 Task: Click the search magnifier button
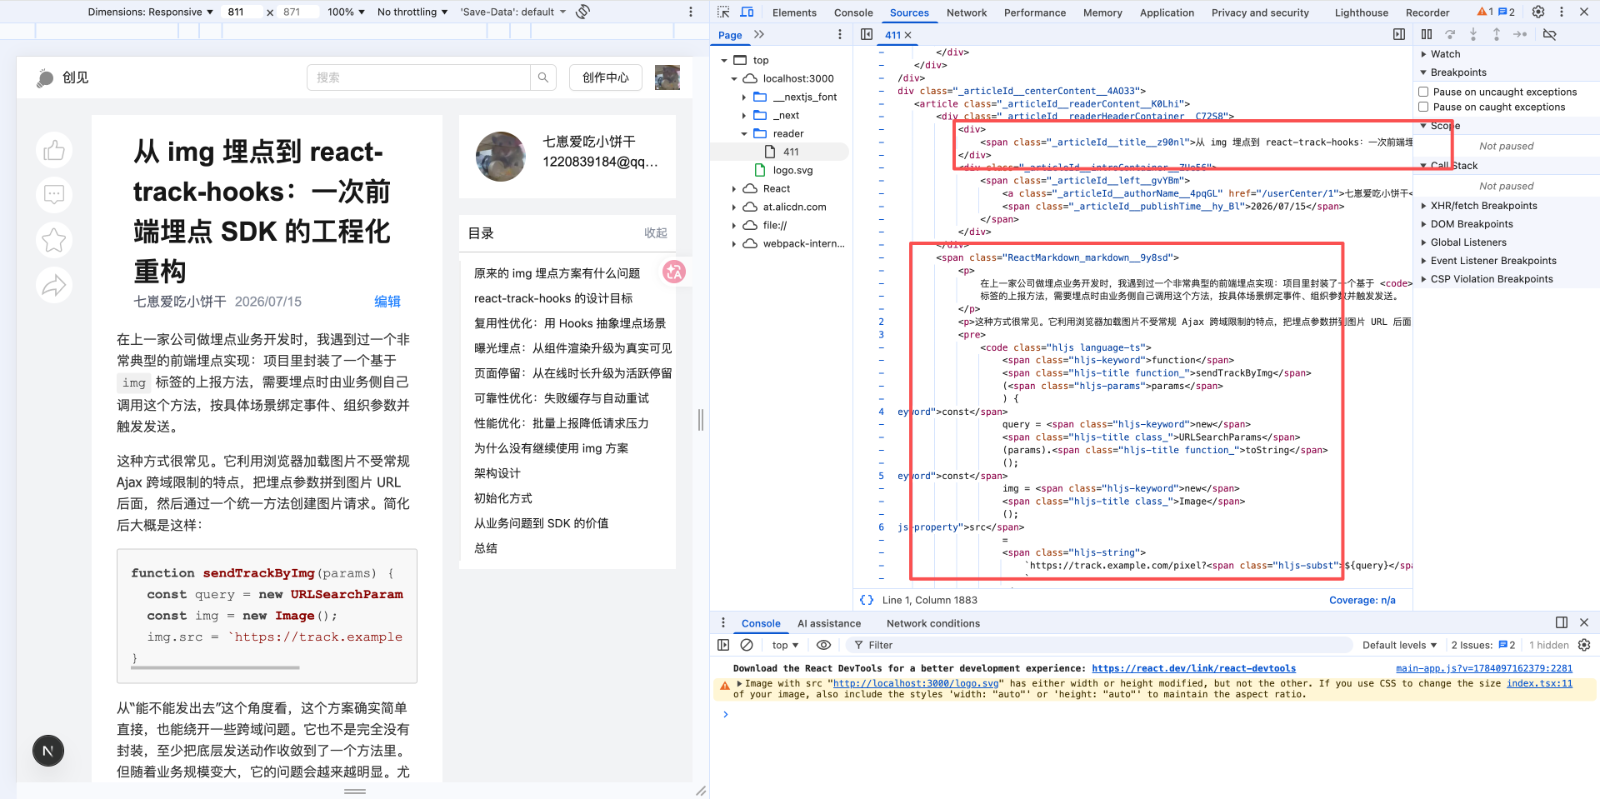coord(543,78)
